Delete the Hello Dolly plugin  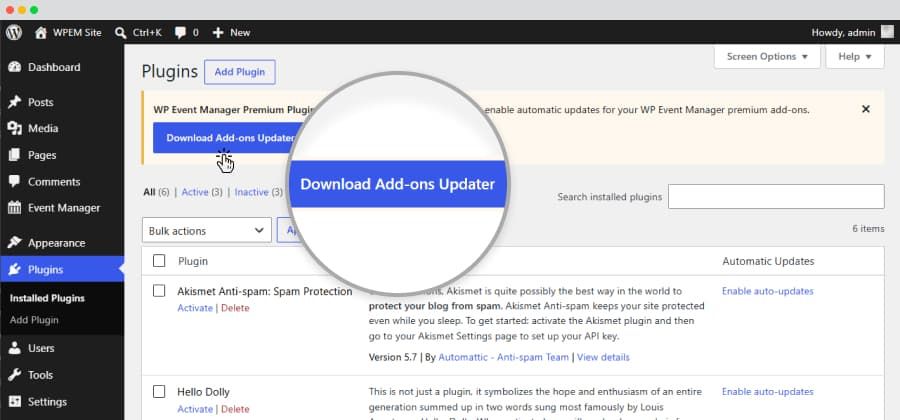click(235, 409)
